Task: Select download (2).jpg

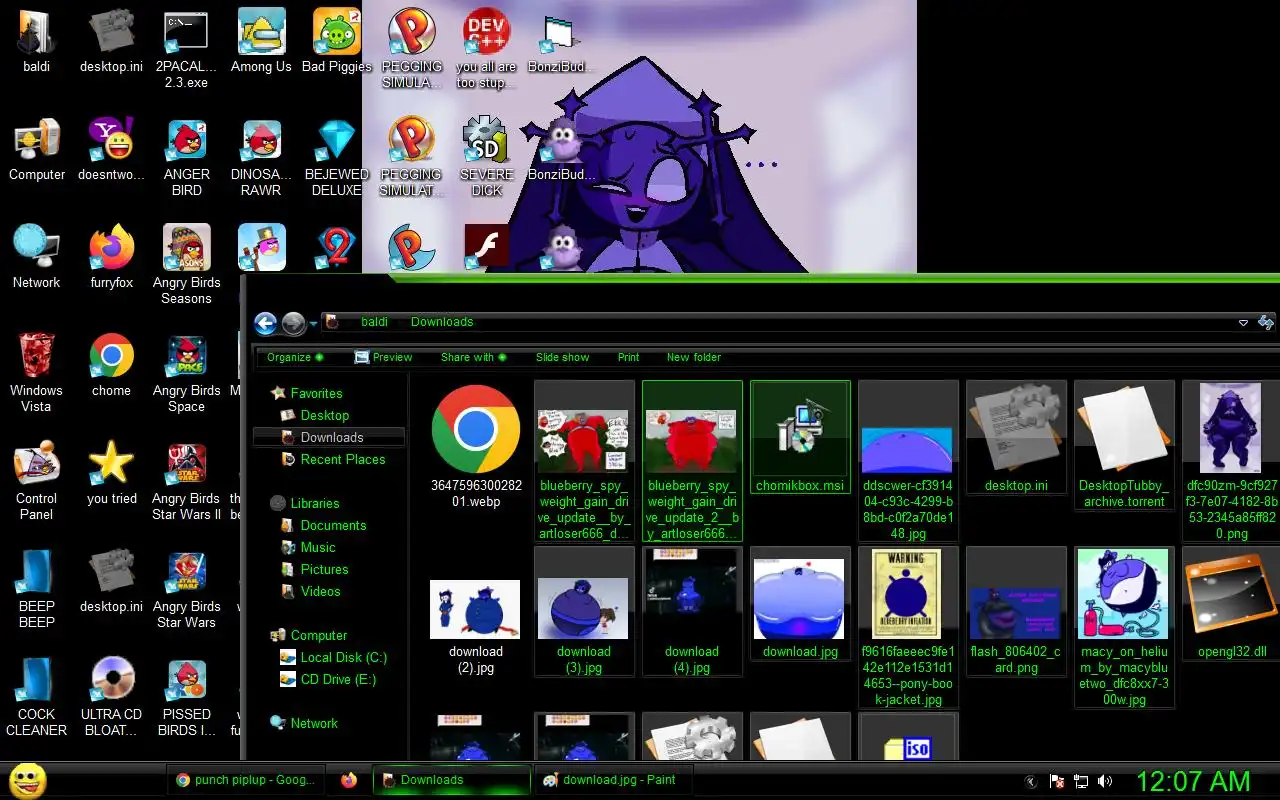Action: click(476, 612)
